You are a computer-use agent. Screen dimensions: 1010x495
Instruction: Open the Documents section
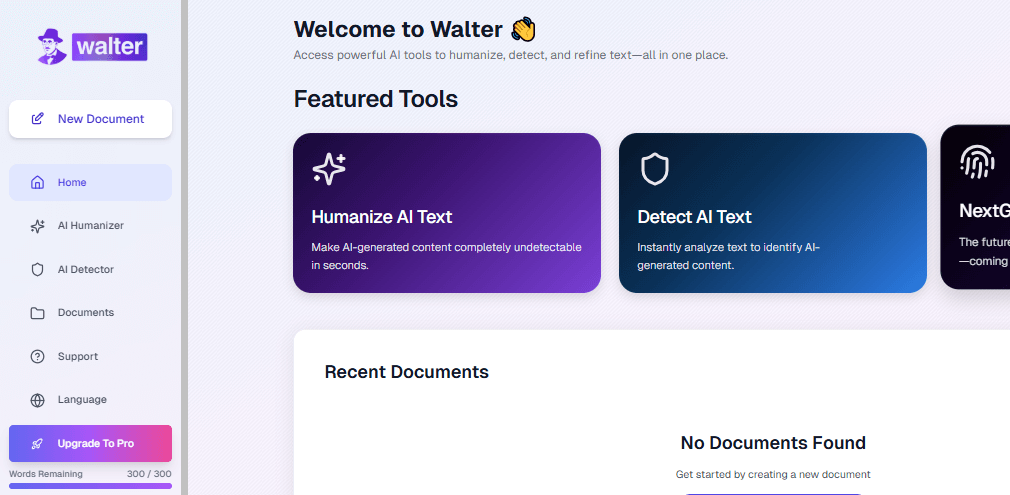pos(90,313)
